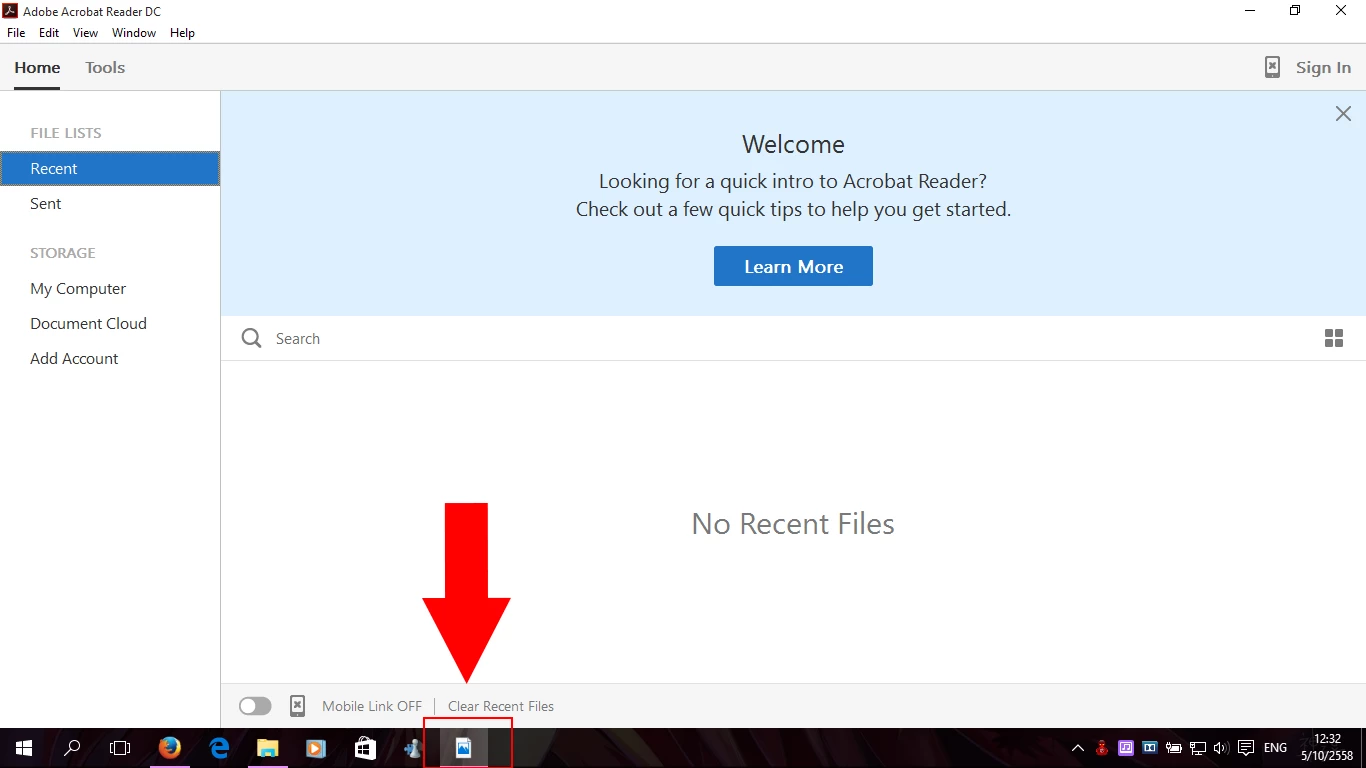The width and height of the screenshot is (1366, 768).
Task: Toggle the Mobile Link switch on
Action: pyautogui.click(x=255, y=706)
